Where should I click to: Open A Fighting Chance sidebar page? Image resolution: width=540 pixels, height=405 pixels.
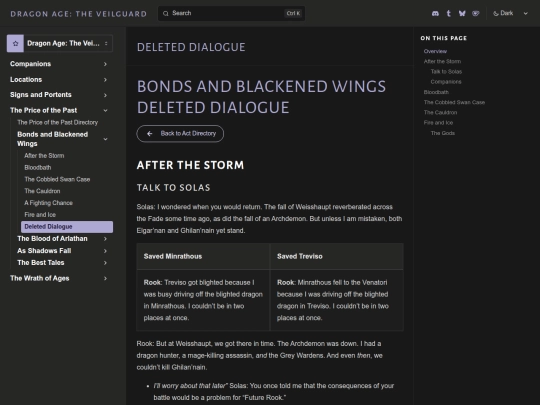pyautogui.click(x=48, y=203)
